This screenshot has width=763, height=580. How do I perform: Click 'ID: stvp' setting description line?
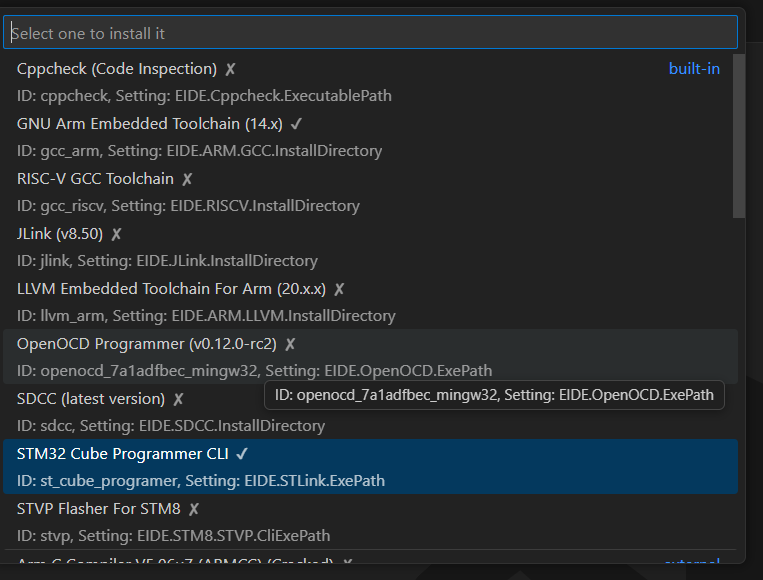click(x=173, y=536)
